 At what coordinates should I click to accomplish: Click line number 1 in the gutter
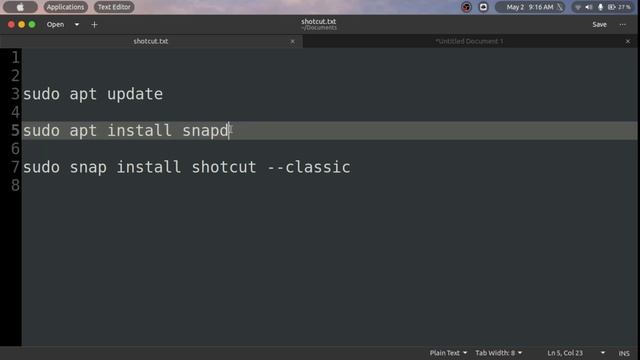[15, 58]
